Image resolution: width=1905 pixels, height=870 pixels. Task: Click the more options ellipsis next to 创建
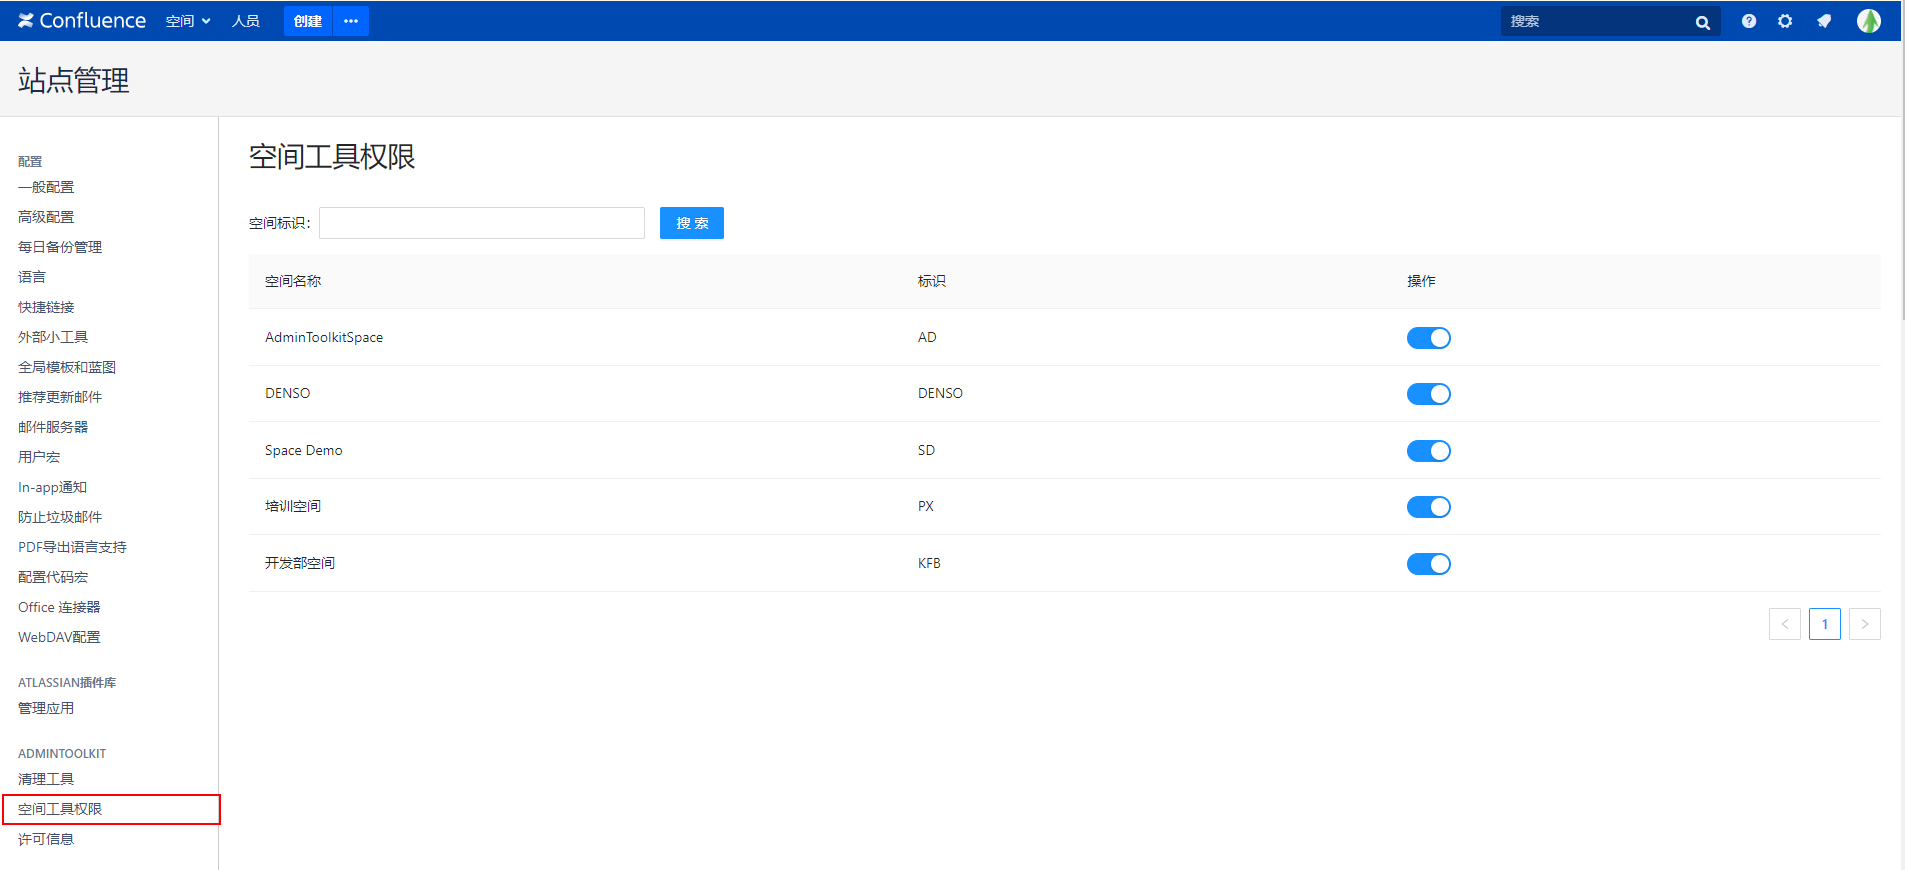click(351, 21)
